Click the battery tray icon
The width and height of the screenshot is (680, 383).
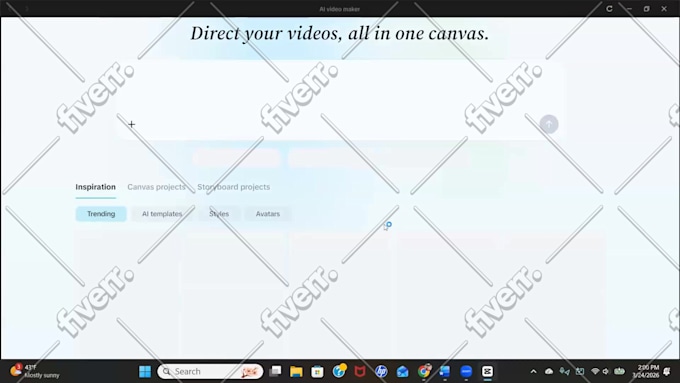tap(619, 371)
